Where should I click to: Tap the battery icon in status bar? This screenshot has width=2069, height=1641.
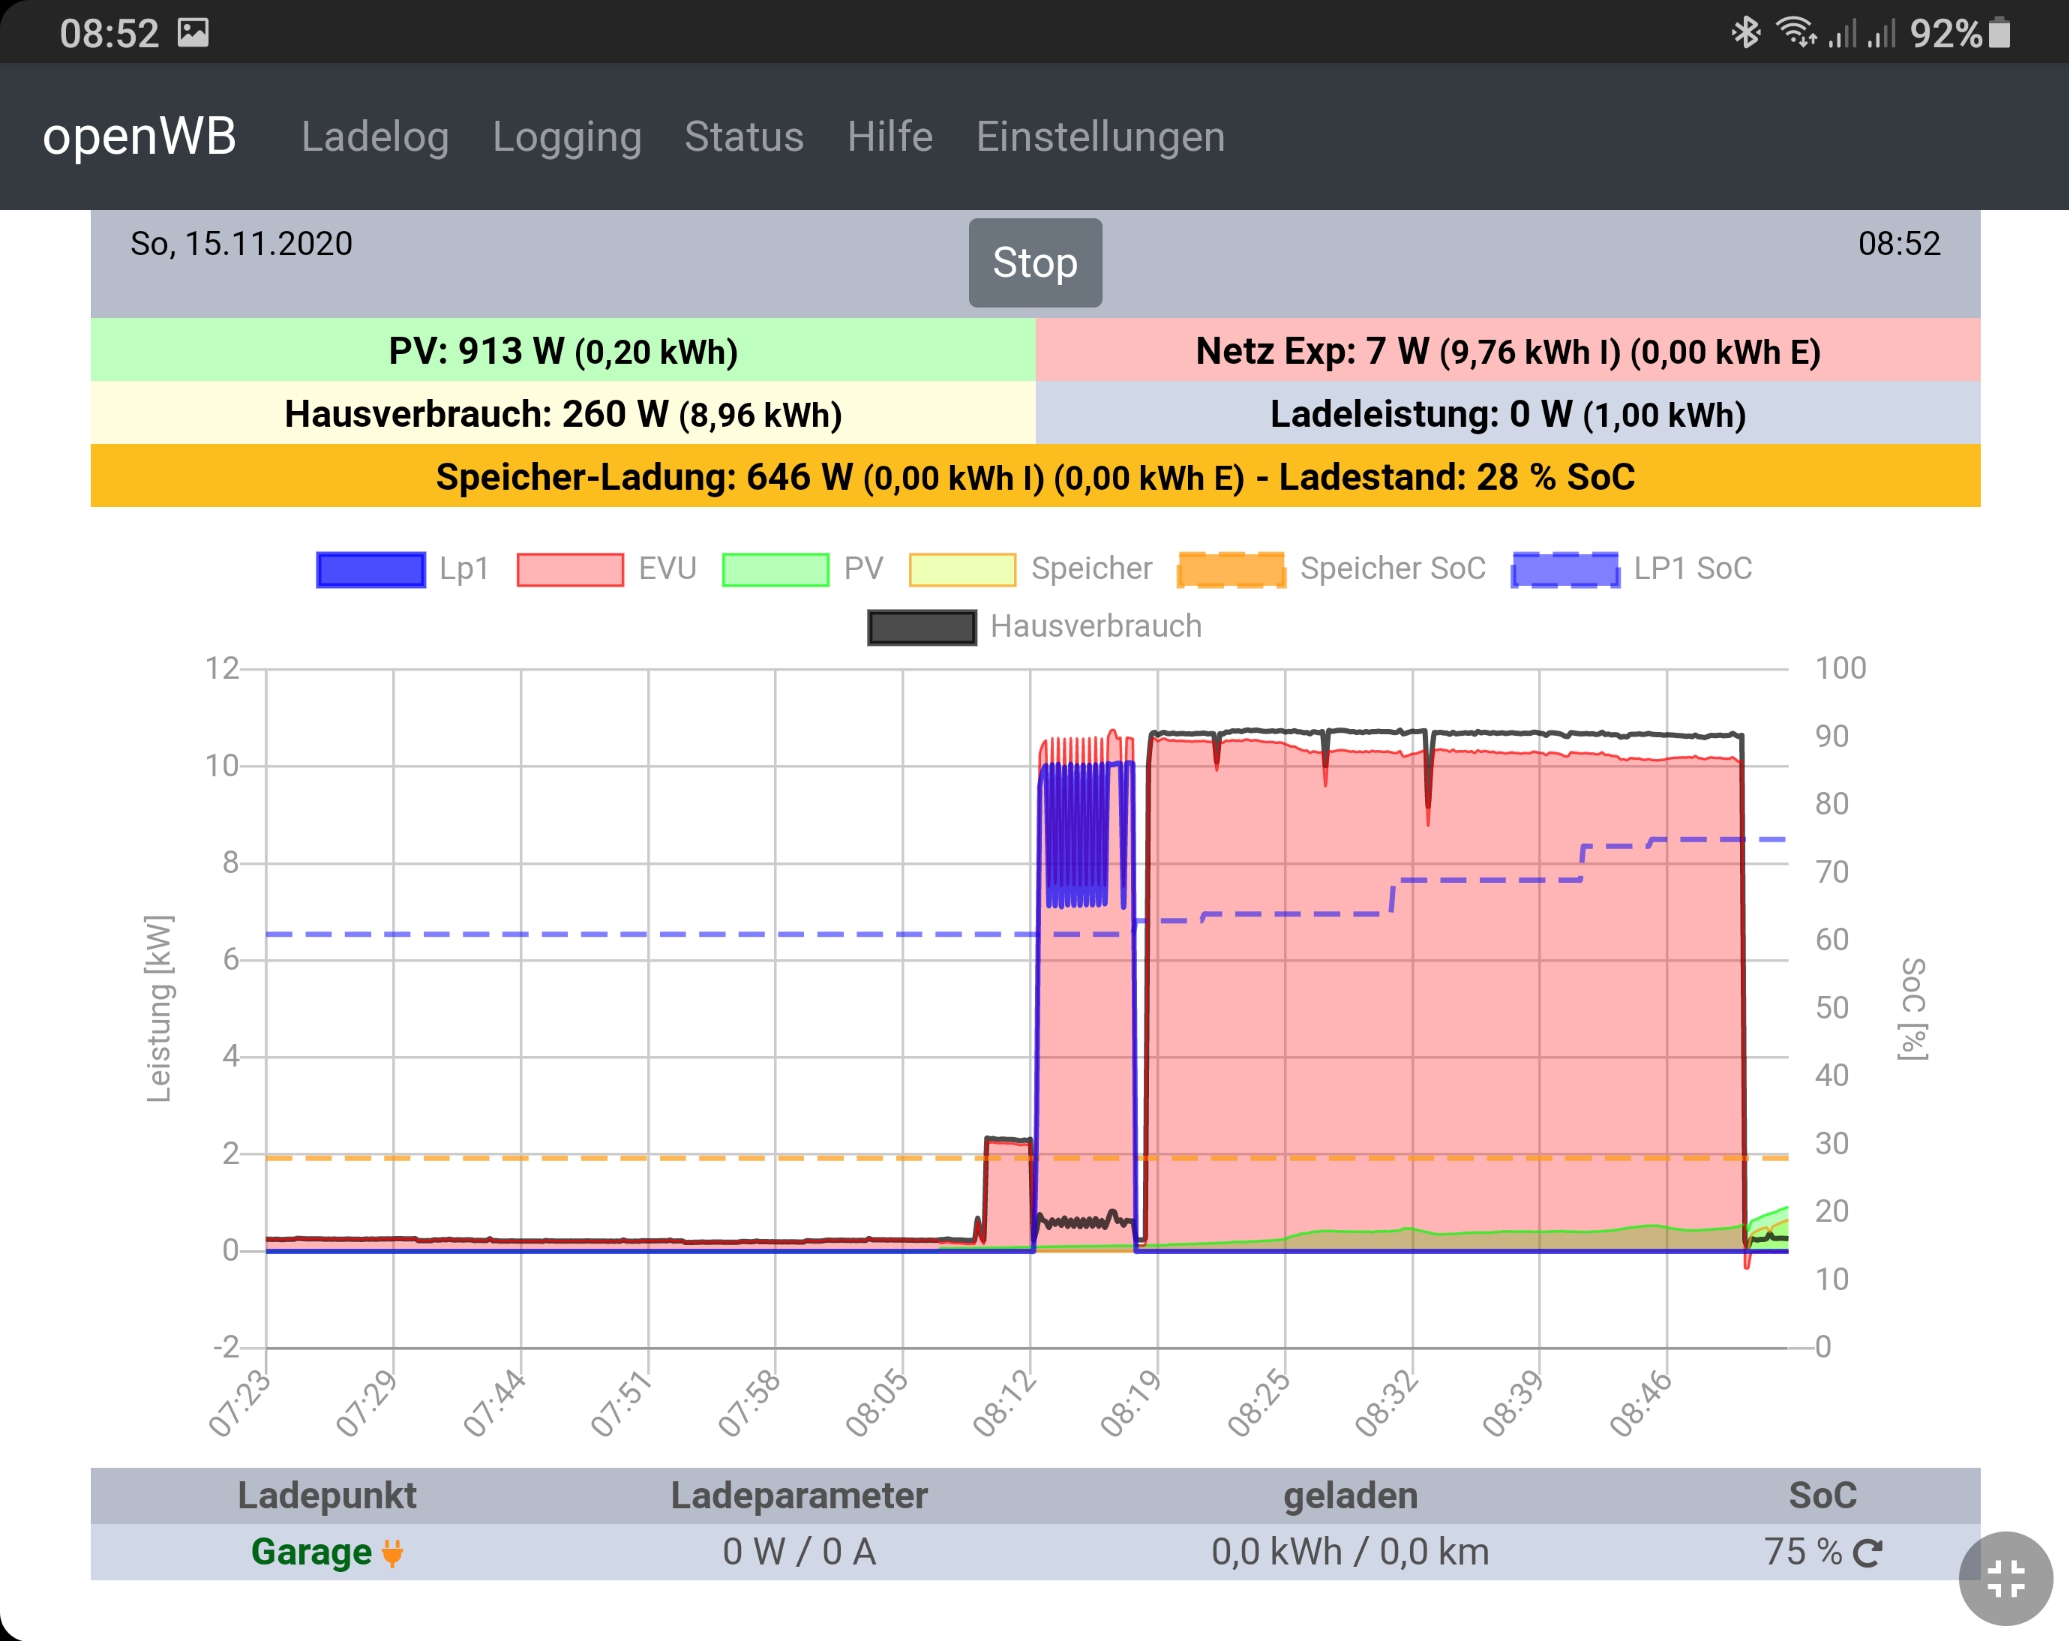(1999, 33)
